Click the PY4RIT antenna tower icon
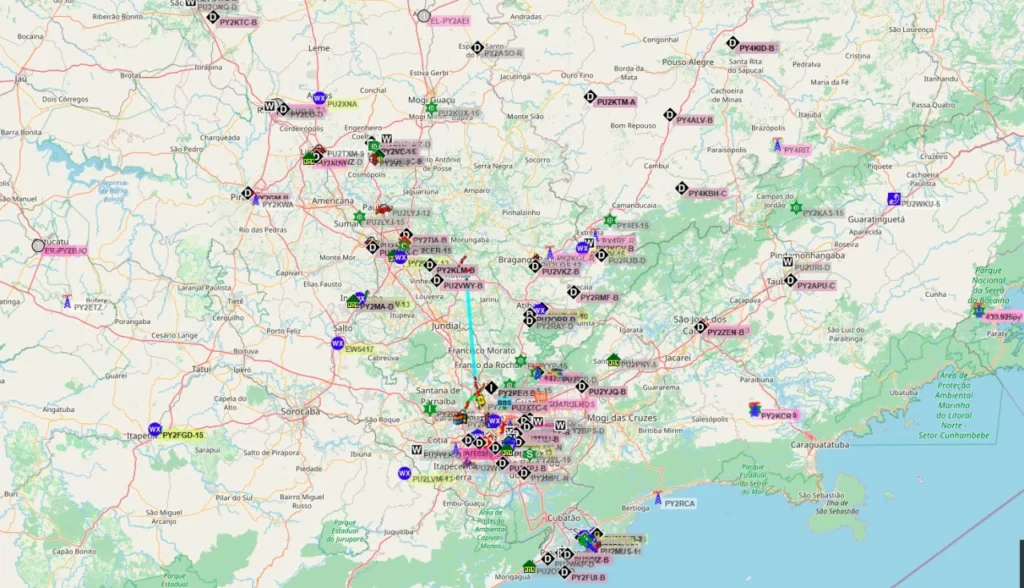Image resolution: width=1024 pixels, height=588 pixels. [777, 146]
